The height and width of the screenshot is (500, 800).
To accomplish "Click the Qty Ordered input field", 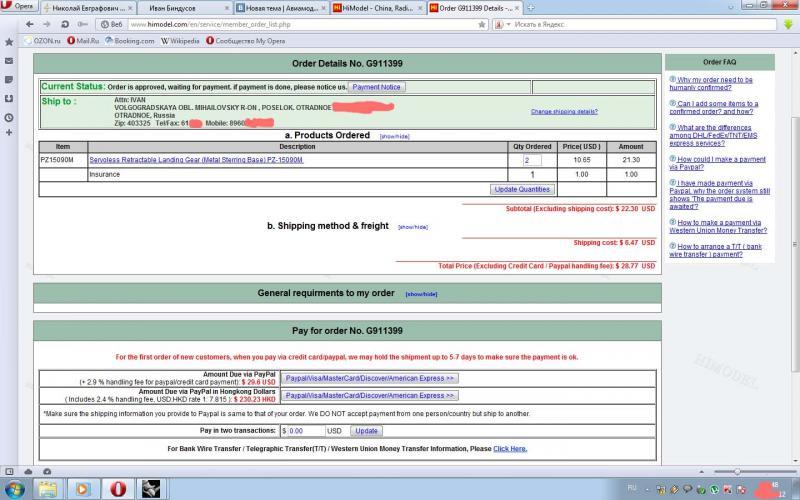I will tap(531, 160).
